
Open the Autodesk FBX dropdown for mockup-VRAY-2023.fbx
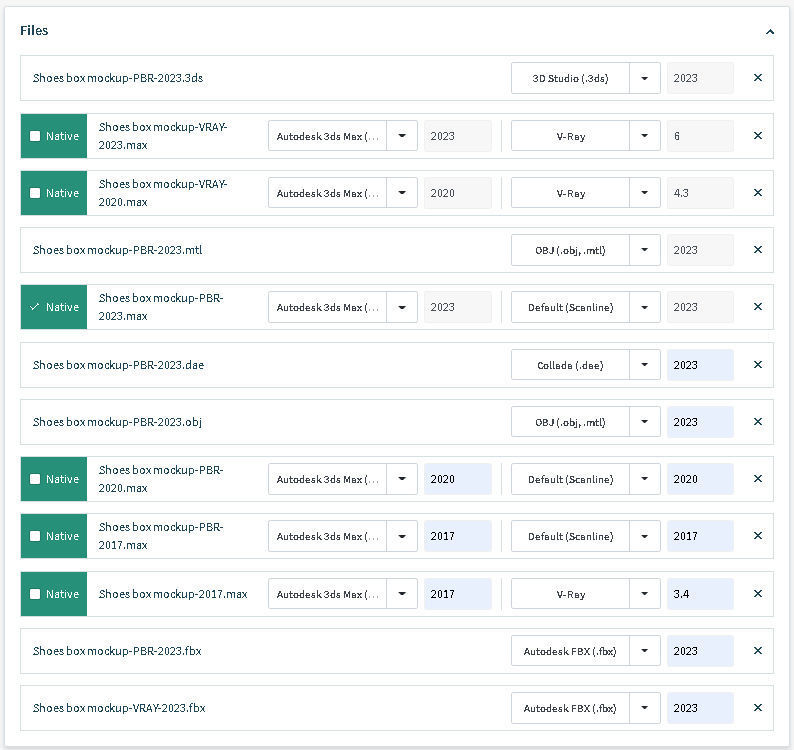tap(645, 708)
